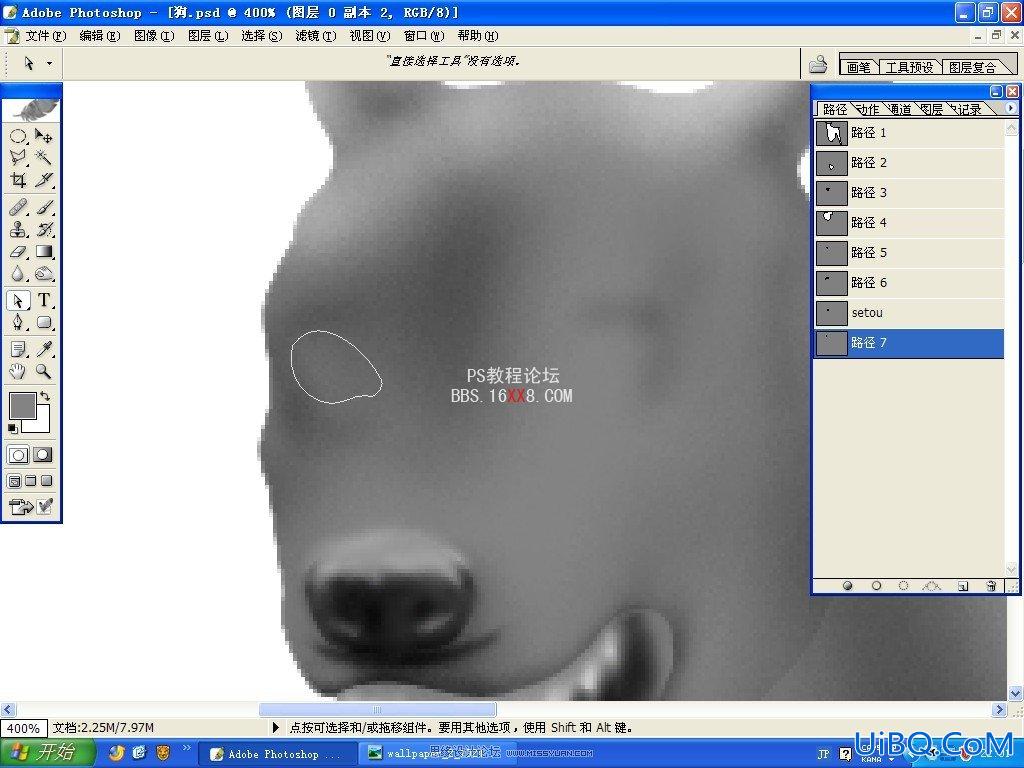1024x768 pixels.
Task: Open the 视图 (View) menu
Action: click(370, 36)
